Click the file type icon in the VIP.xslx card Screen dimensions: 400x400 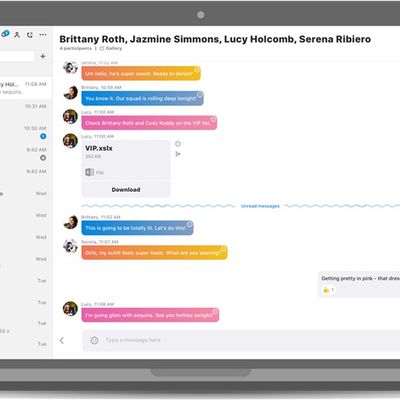pos(89,172)
